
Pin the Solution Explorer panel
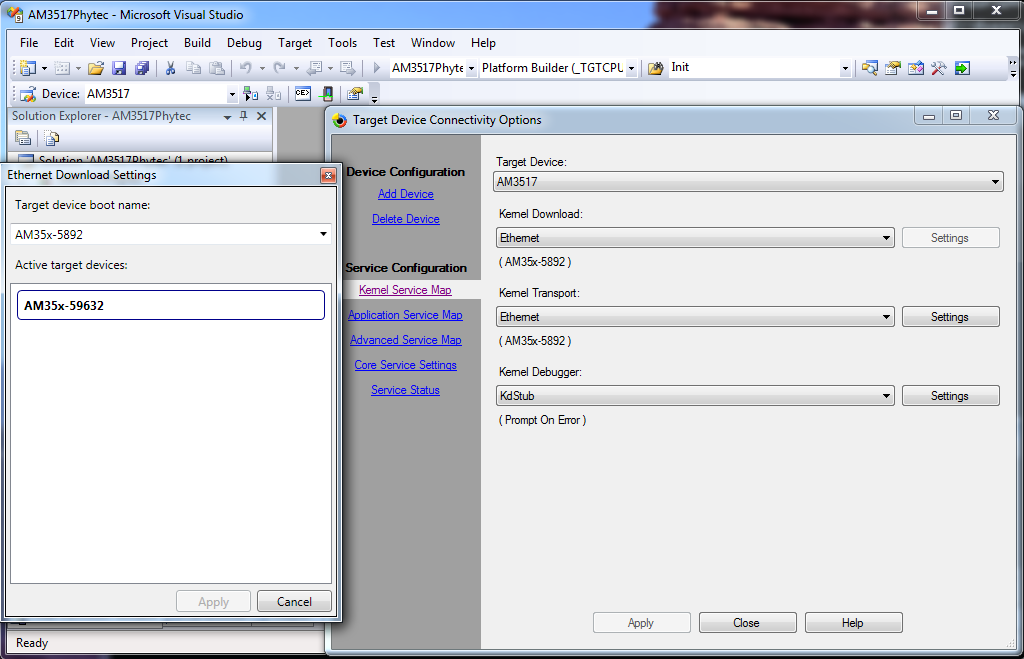point(244,116)
